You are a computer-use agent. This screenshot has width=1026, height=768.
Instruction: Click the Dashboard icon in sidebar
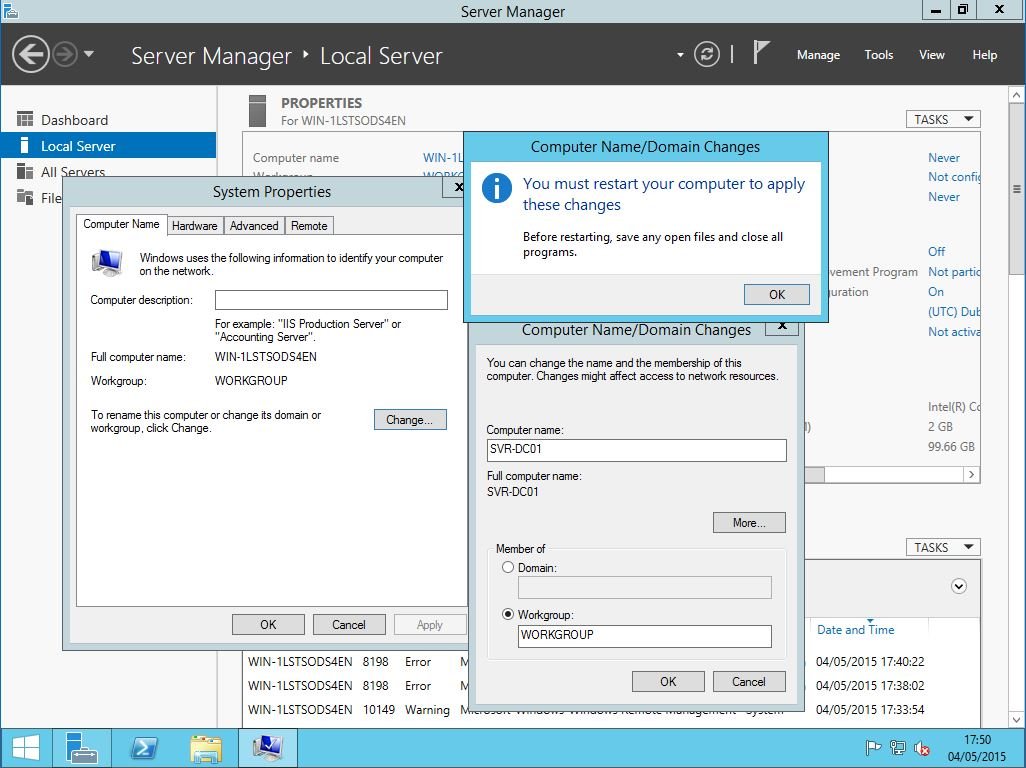(x=25, y=120)
